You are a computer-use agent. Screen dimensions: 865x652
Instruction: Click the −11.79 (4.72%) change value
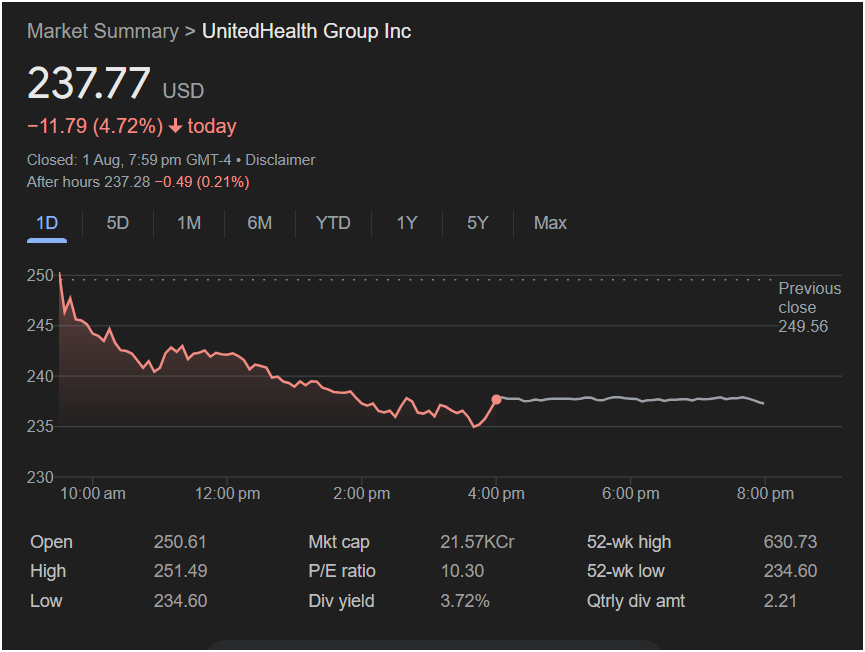pos(95,126)
